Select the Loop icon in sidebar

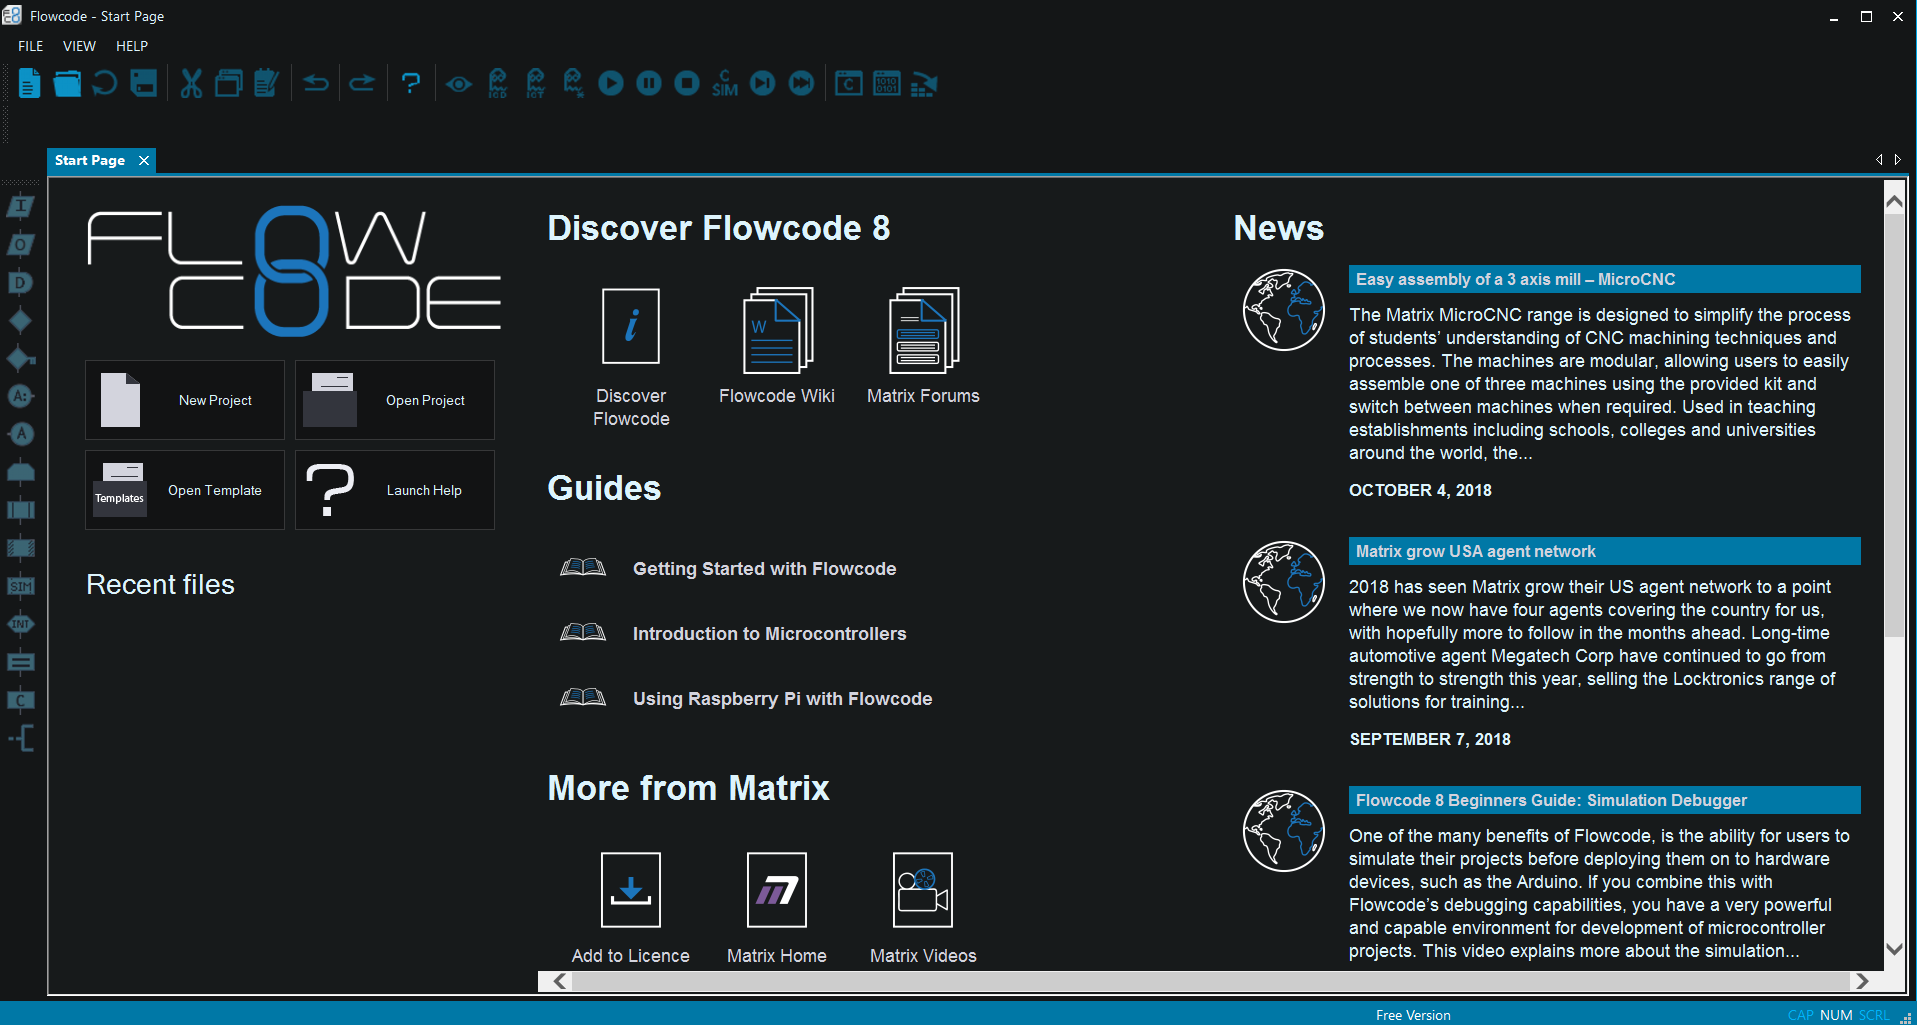click(x=21, y=472)
